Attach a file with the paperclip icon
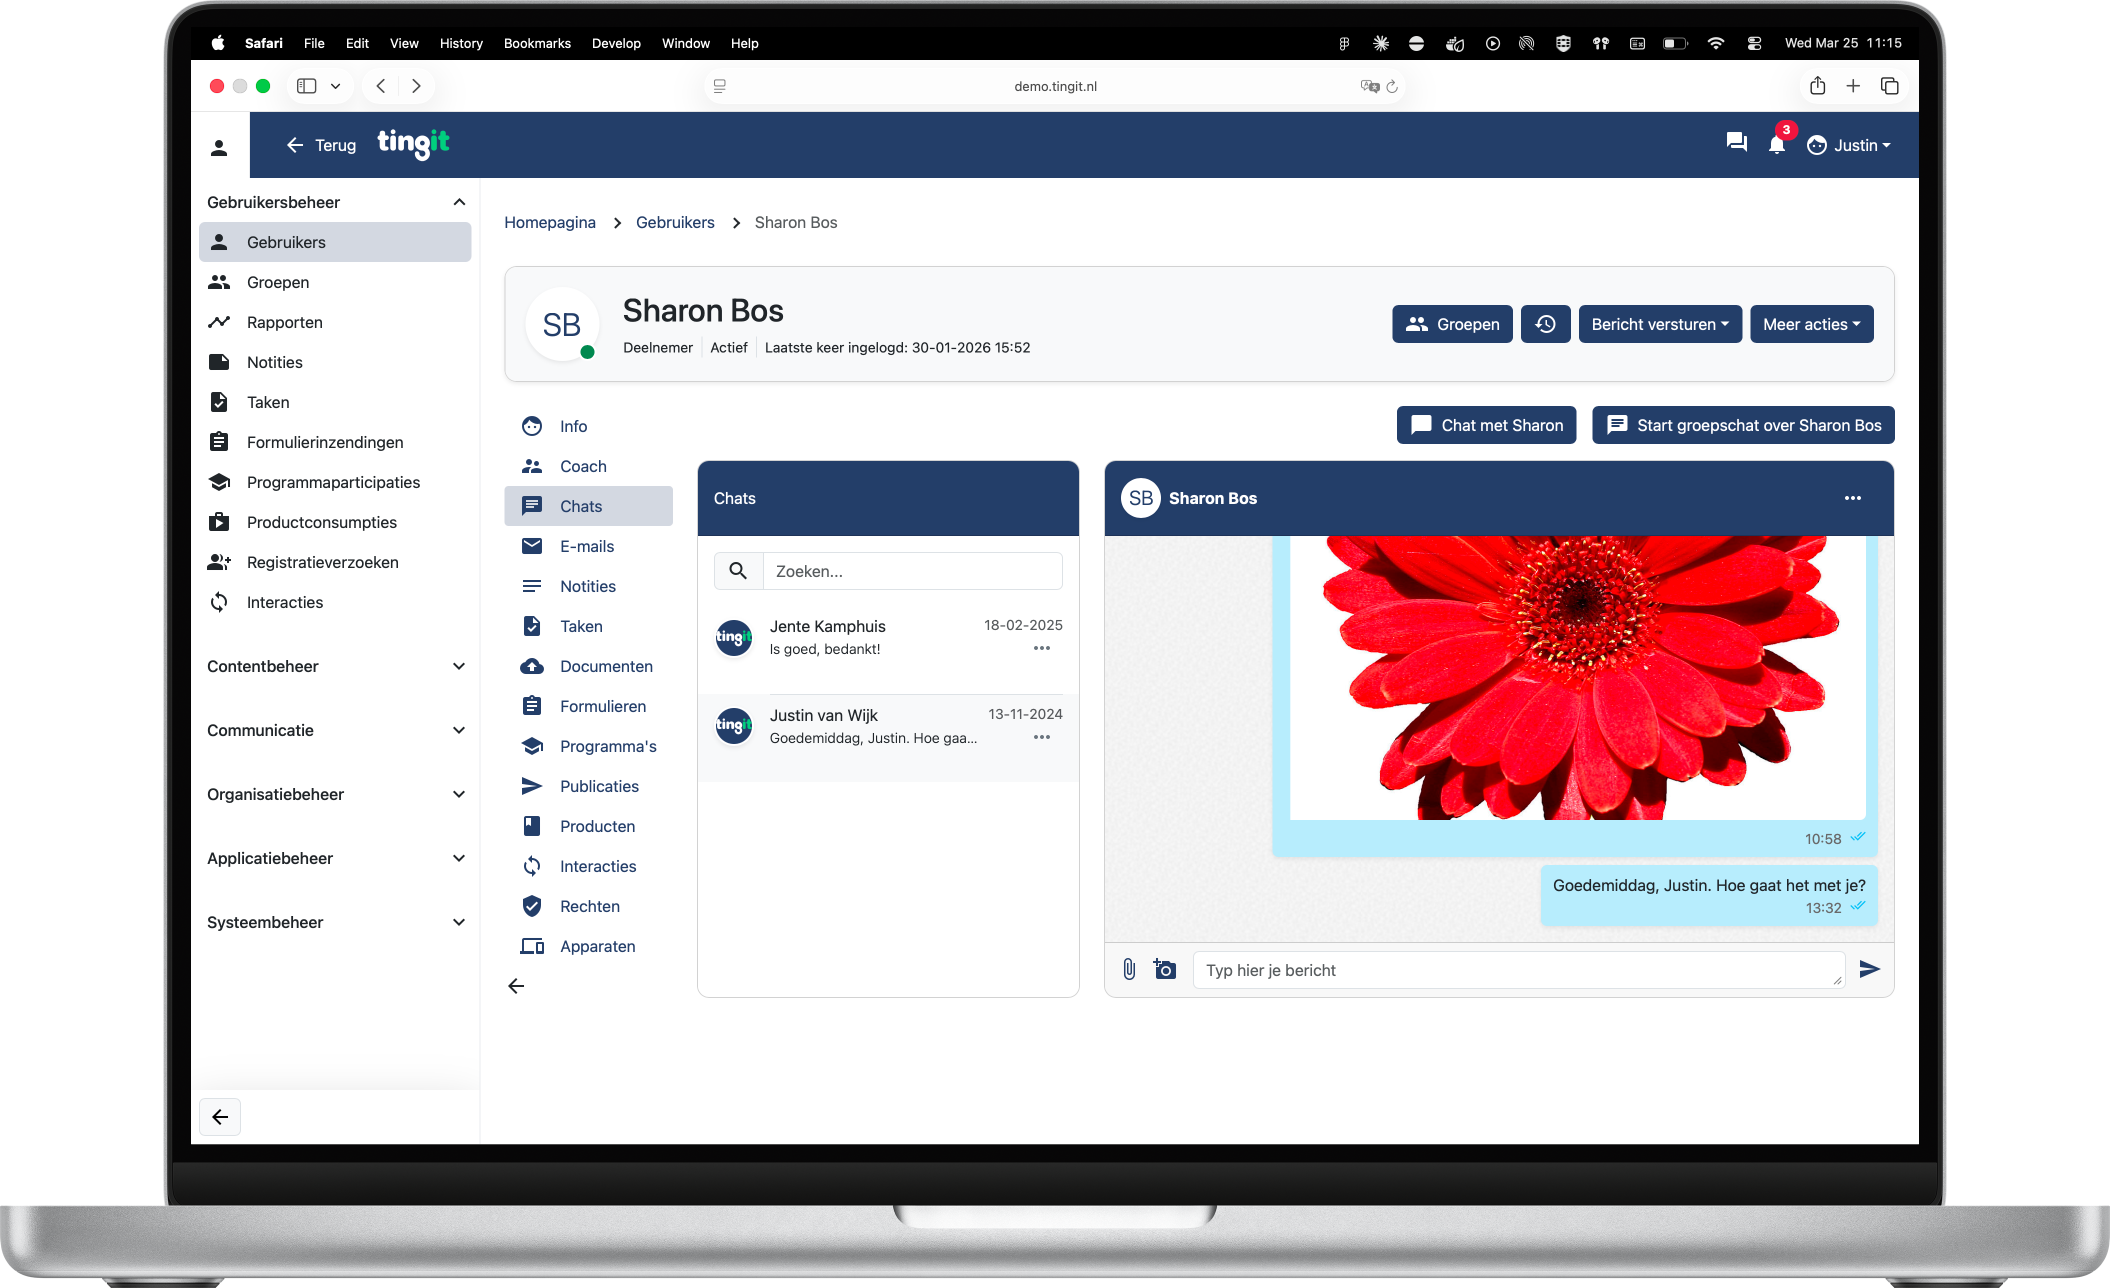The width and height of the screenshot is (2110, 1288). click(1129, 969)
